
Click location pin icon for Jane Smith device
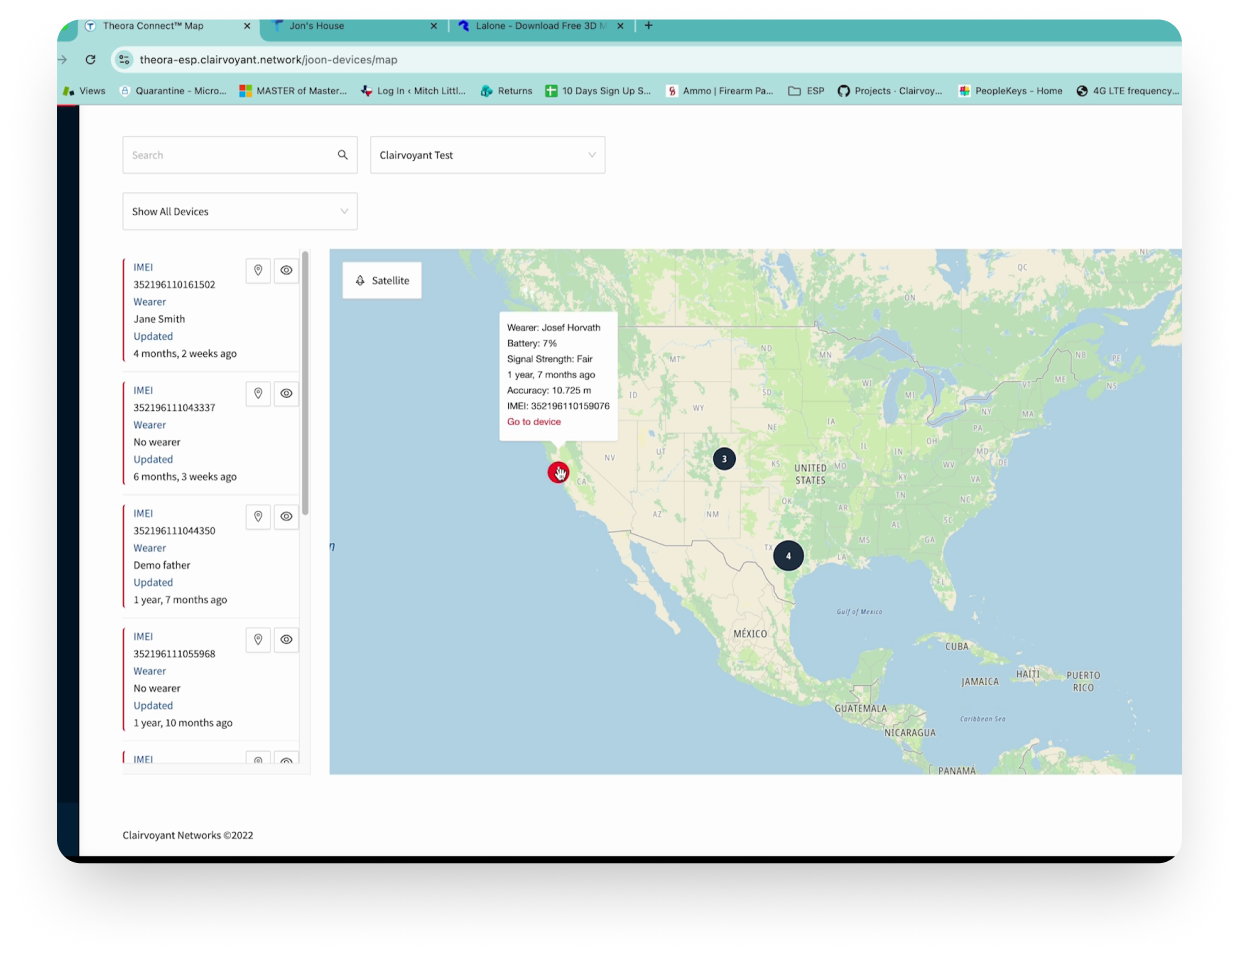point(258,271)
